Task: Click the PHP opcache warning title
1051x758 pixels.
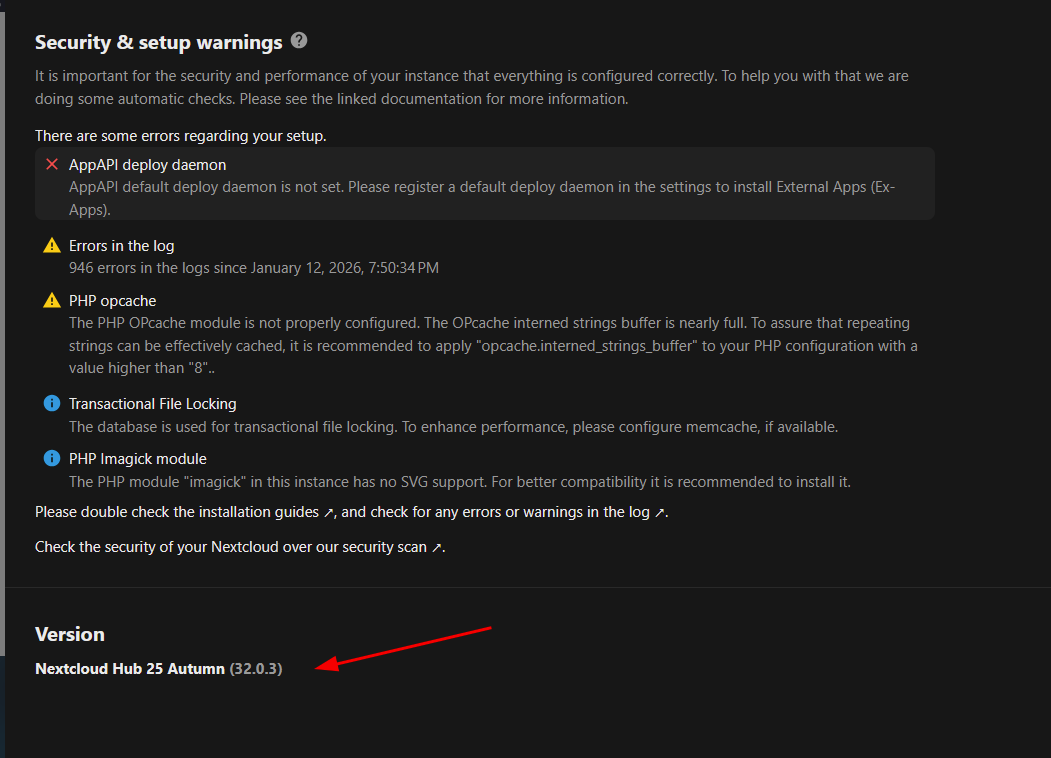Action: point(112,301)
